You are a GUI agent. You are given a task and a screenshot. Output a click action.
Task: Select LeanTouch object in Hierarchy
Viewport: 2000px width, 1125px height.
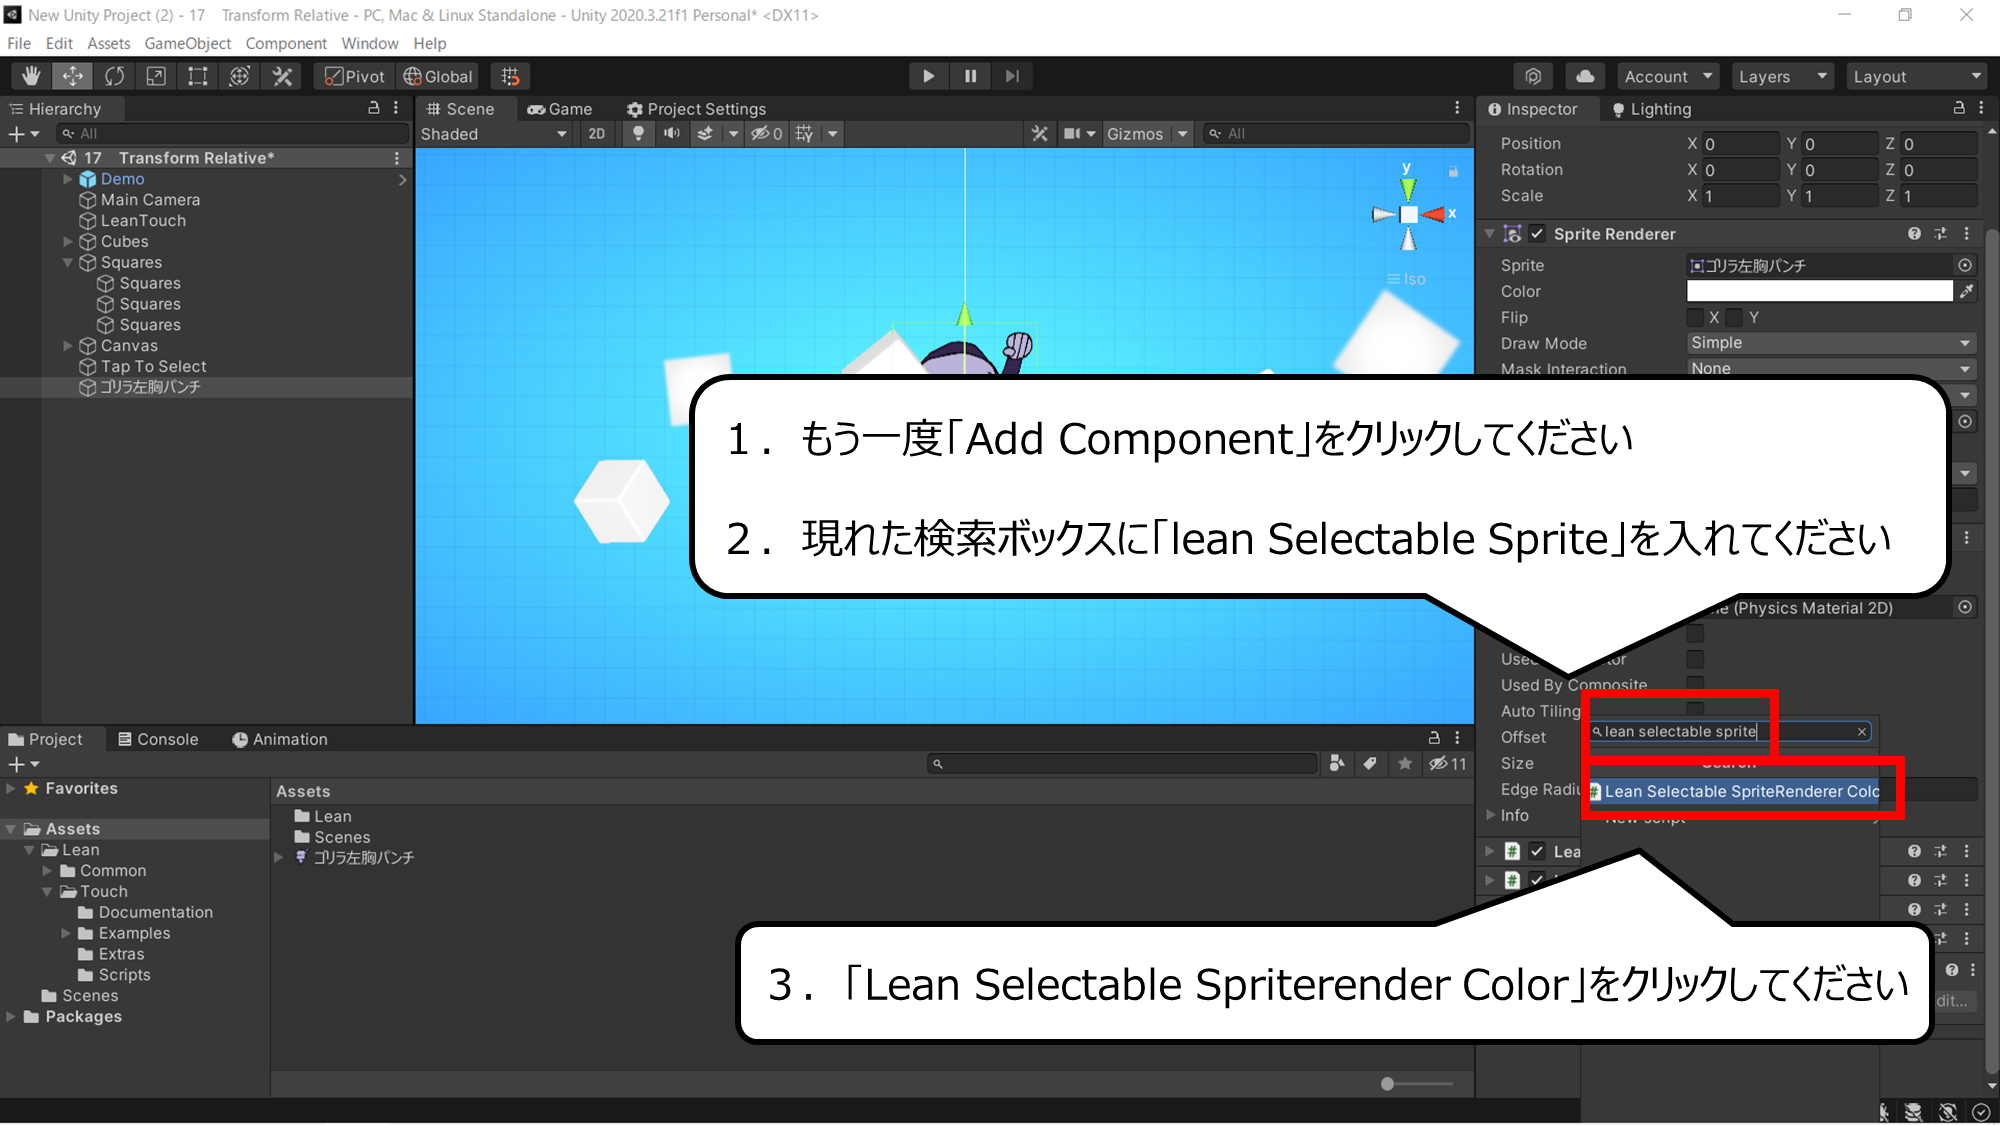[x=143, y=221]
